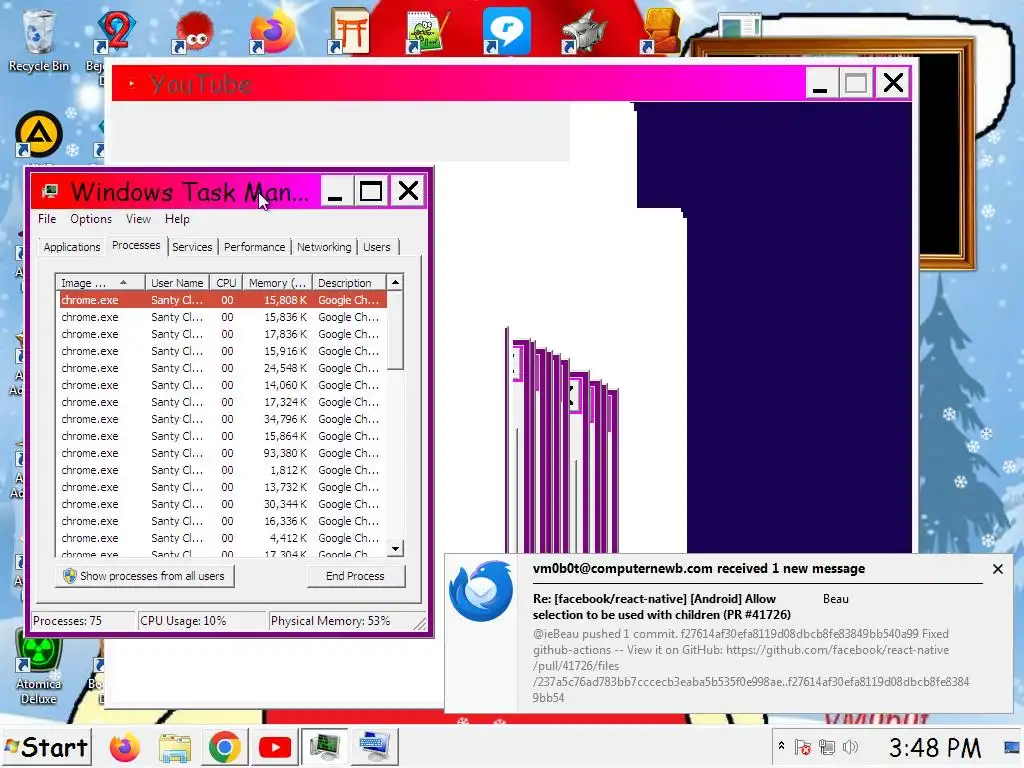Open the Recycle Bin desktop icon
1024x768 pixels.
[38, 39]
